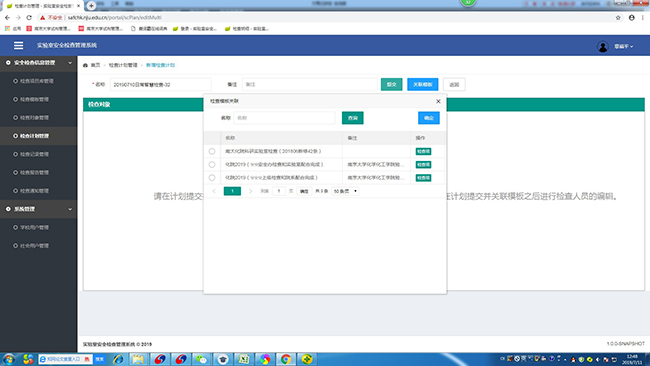Click the blue confirm button in dialog
The height and width of the screenshot is (366, 650).
(x=429, y=118)
